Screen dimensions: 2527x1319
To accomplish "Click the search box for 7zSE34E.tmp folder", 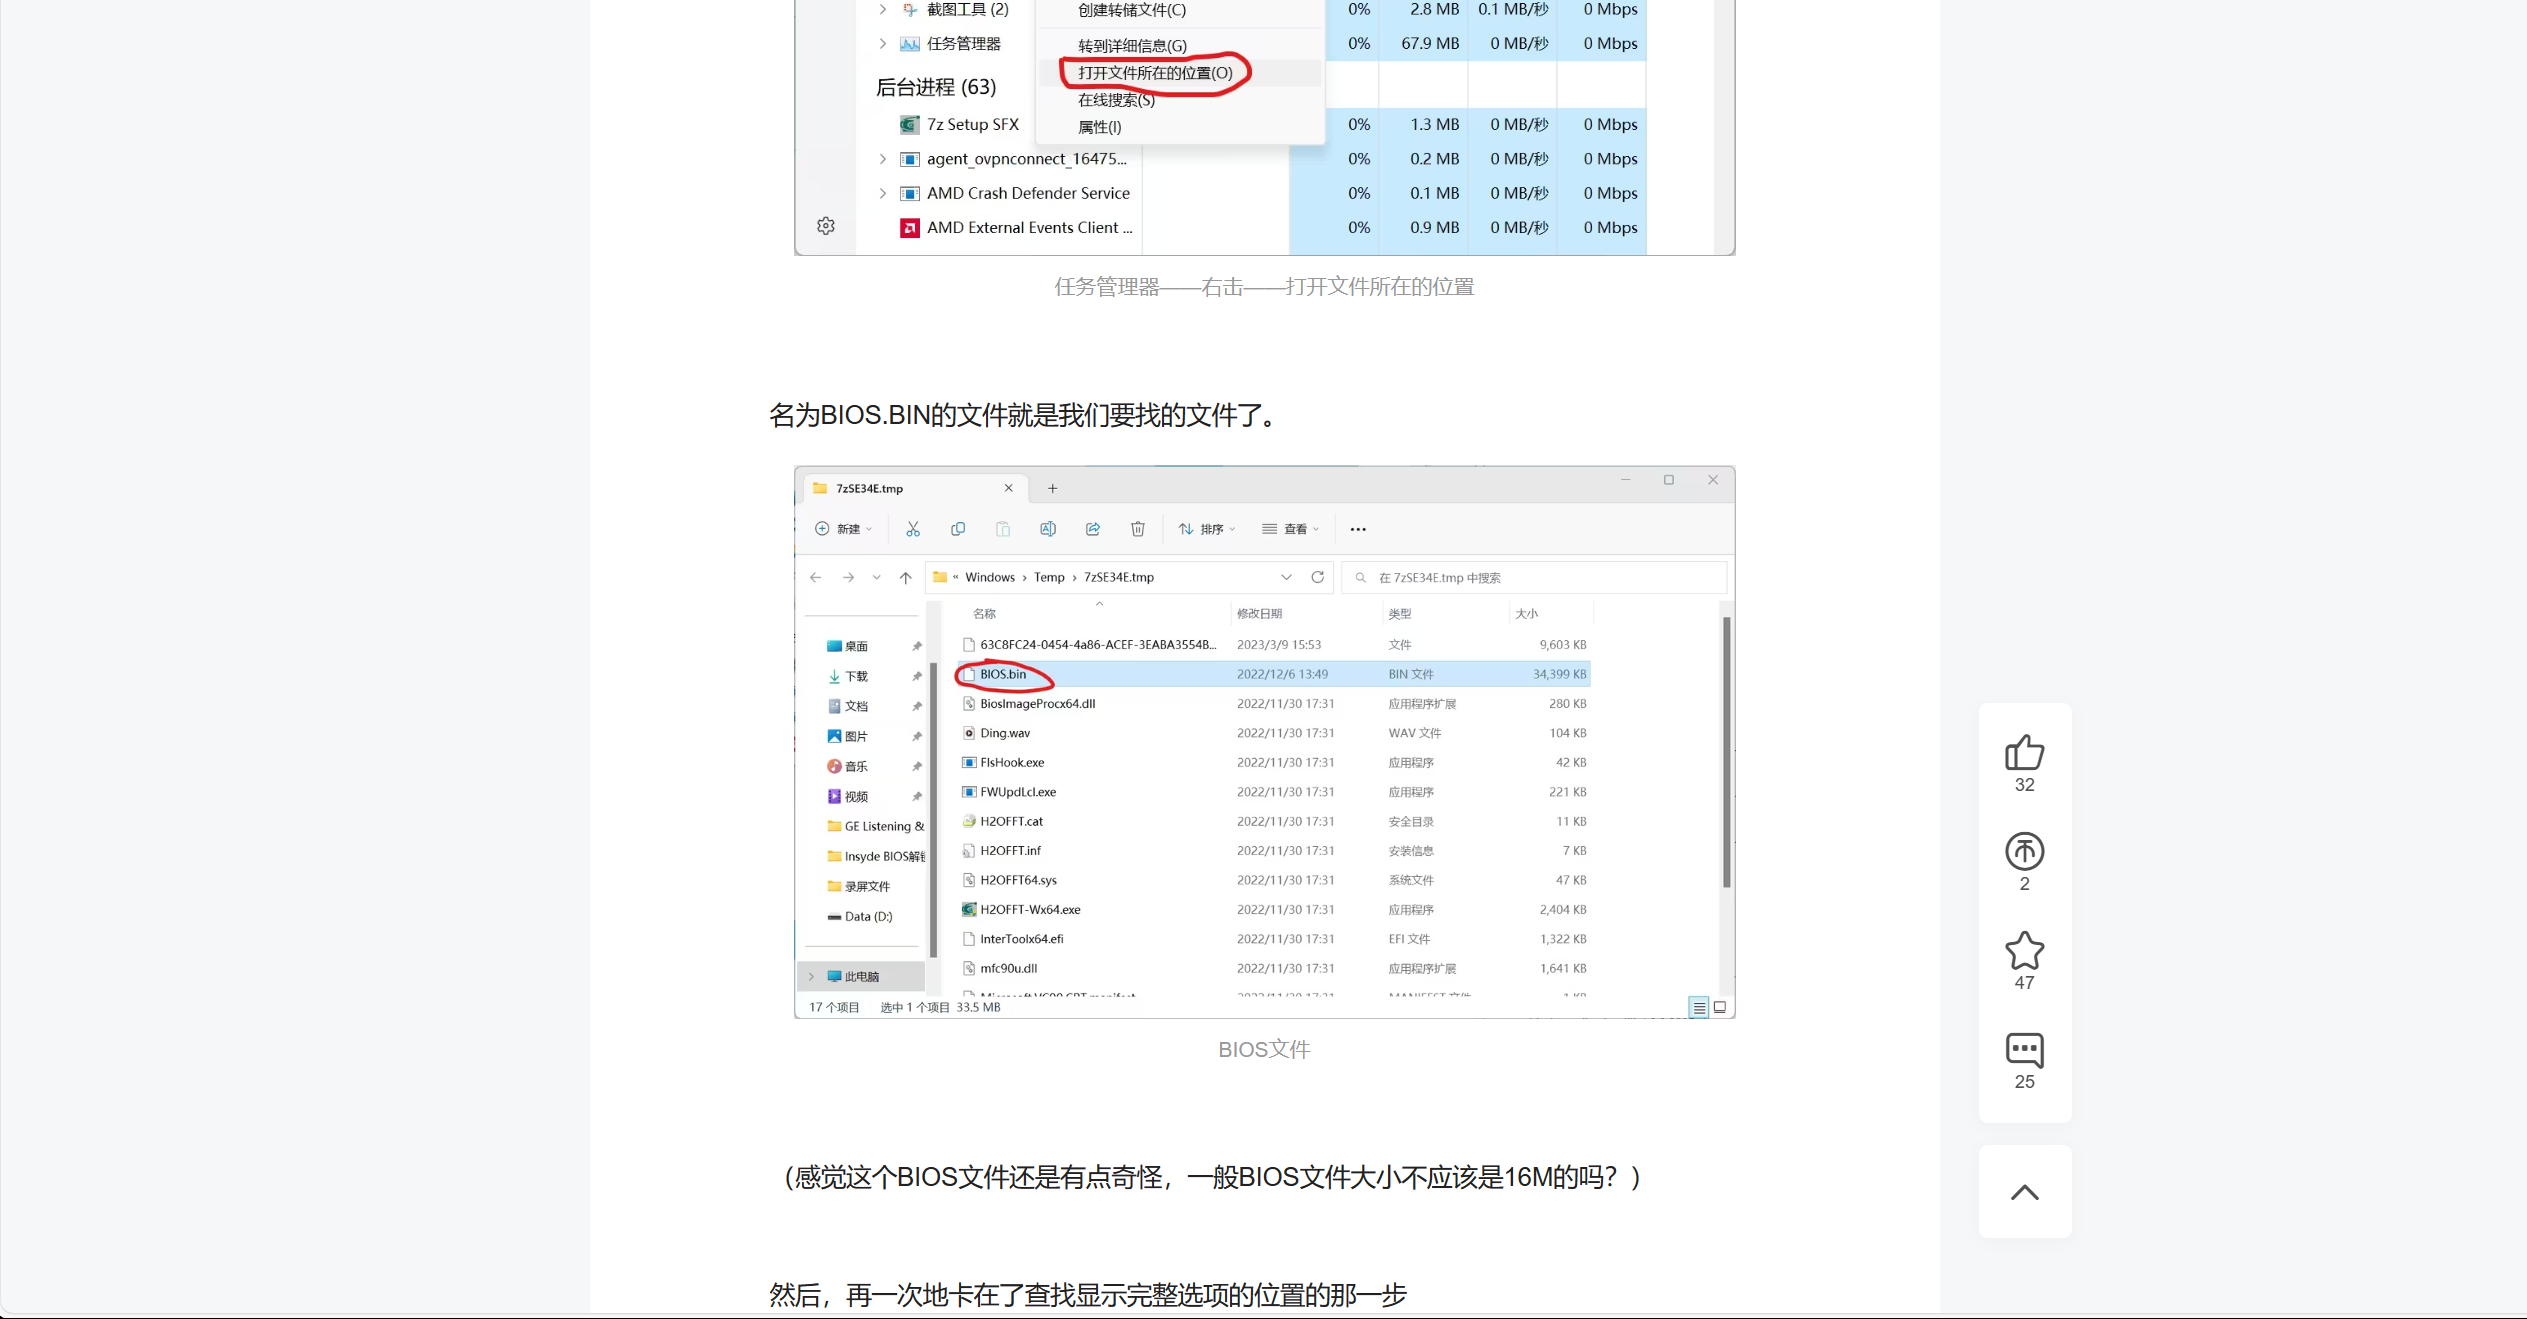I will pos(1534,577).
